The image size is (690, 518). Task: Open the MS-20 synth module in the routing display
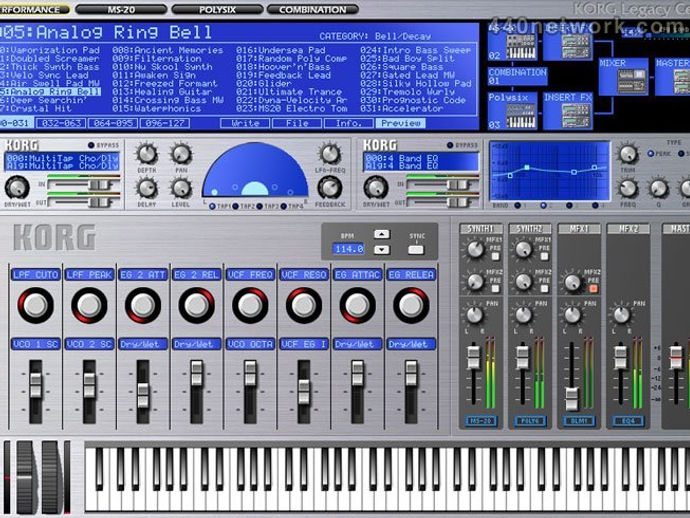513,42
